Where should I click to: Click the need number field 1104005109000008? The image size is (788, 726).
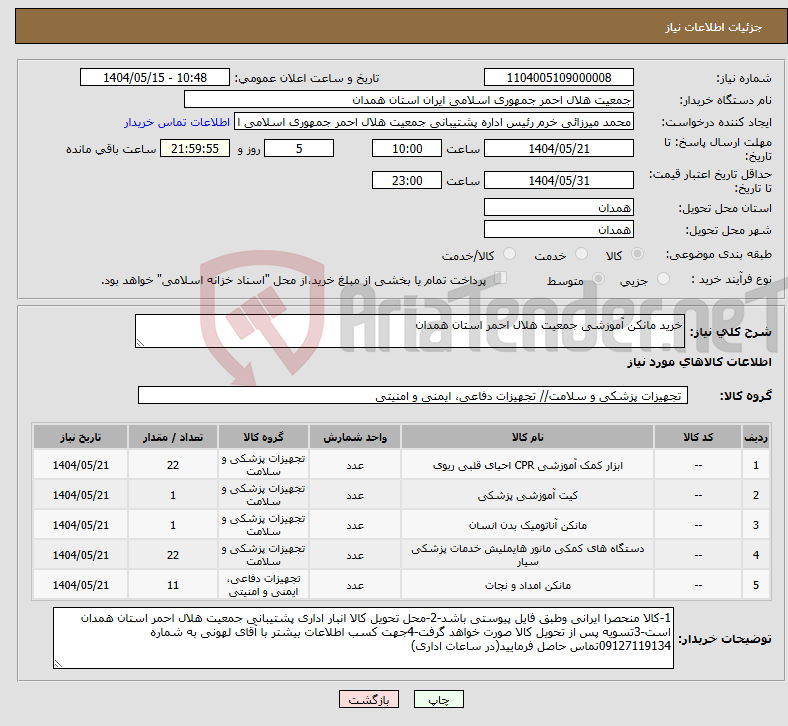pos(558,78)
